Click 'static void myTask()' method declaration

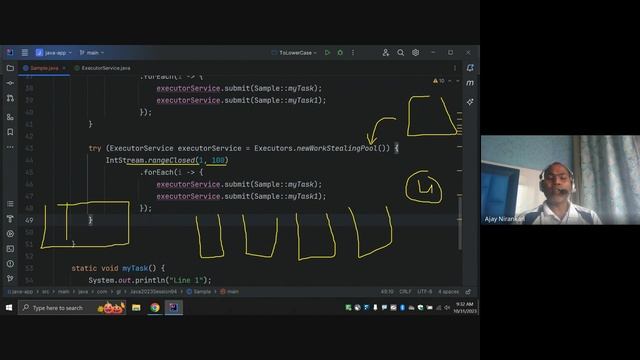point(118,268)
